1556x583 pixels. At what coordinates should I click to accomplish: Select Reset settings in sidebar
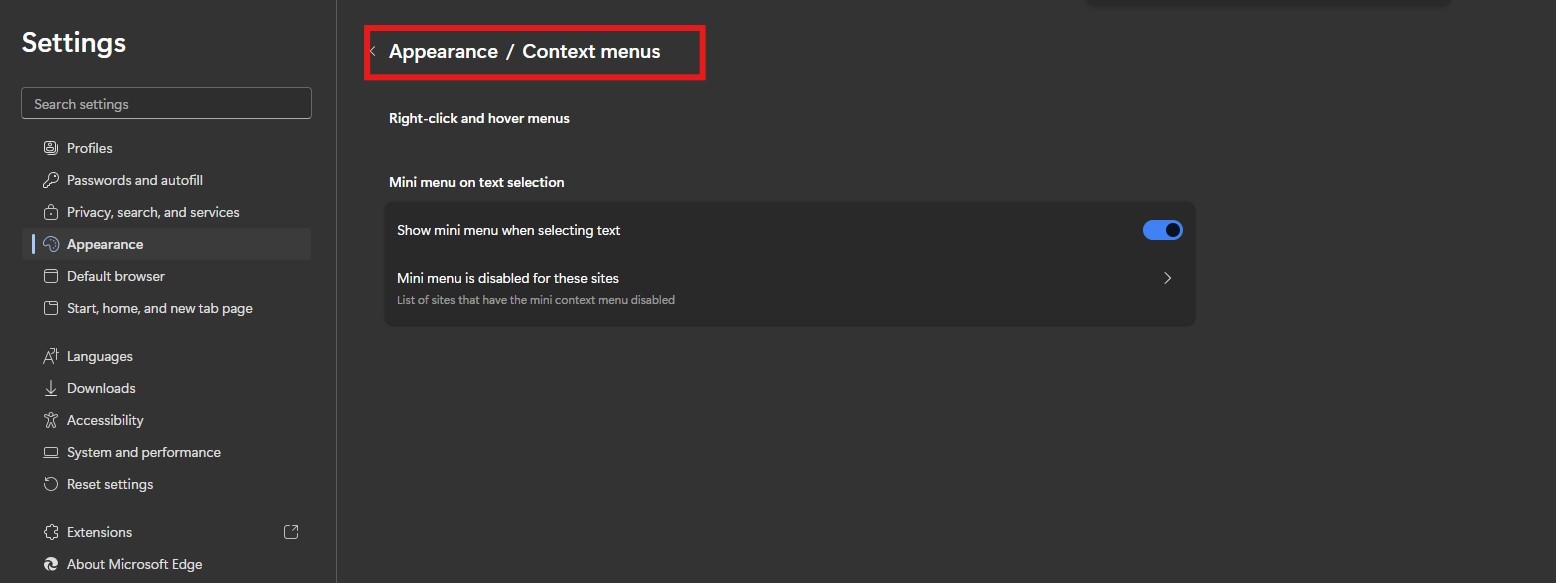click(x=110, y=484)
